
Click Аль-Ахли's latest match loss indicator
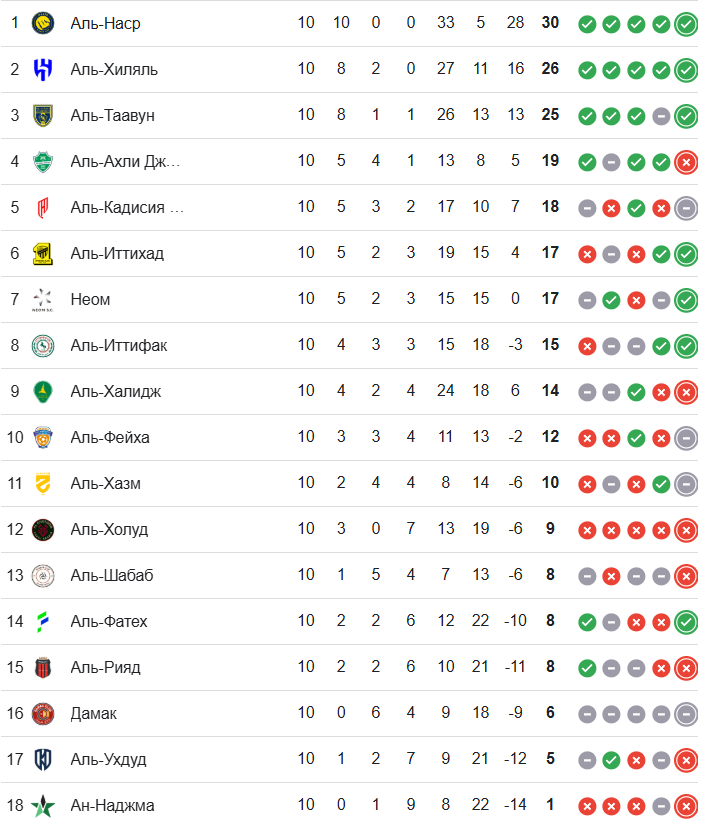[686, 162]
